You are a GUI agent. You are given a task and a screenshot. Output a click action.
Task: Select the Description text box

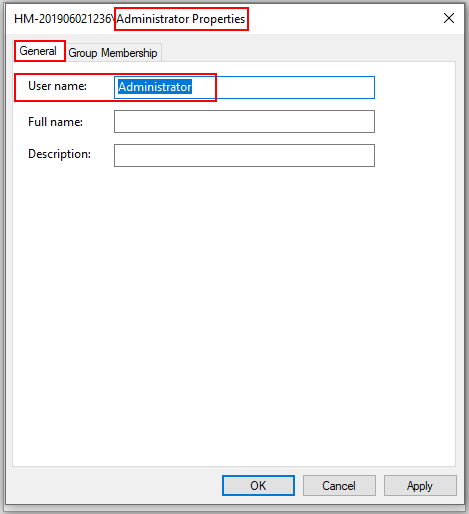244,155
